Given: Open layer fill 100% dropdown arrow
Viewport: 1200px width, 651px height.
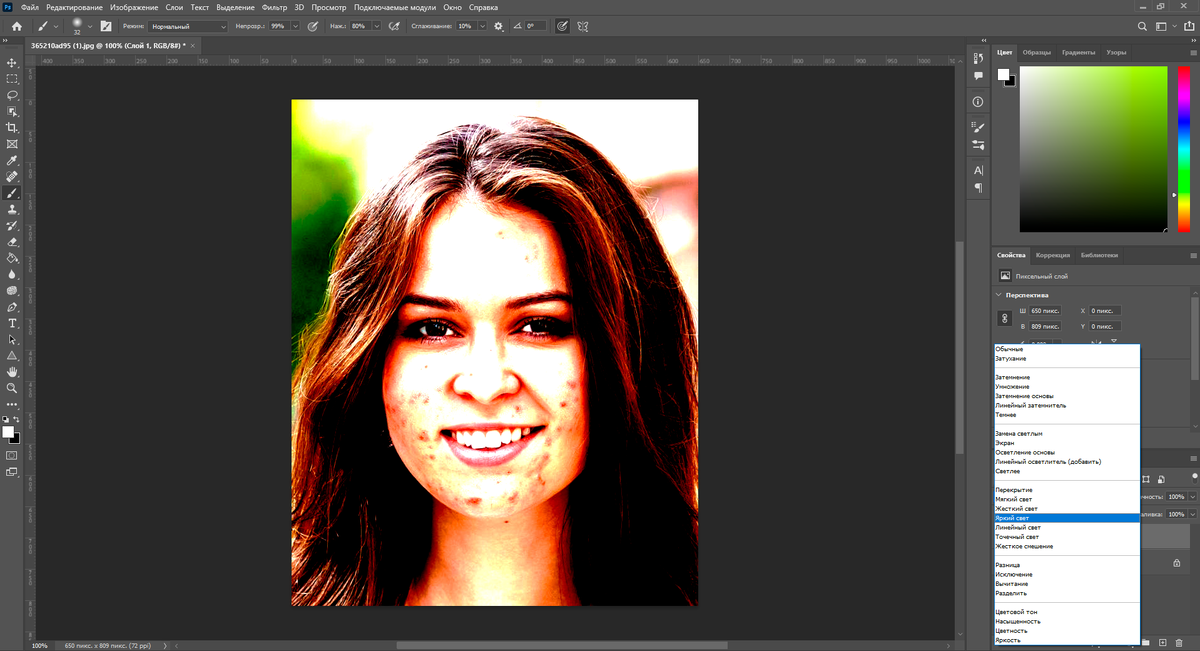Looking at the screenshot, I should tap(1192, 514).
